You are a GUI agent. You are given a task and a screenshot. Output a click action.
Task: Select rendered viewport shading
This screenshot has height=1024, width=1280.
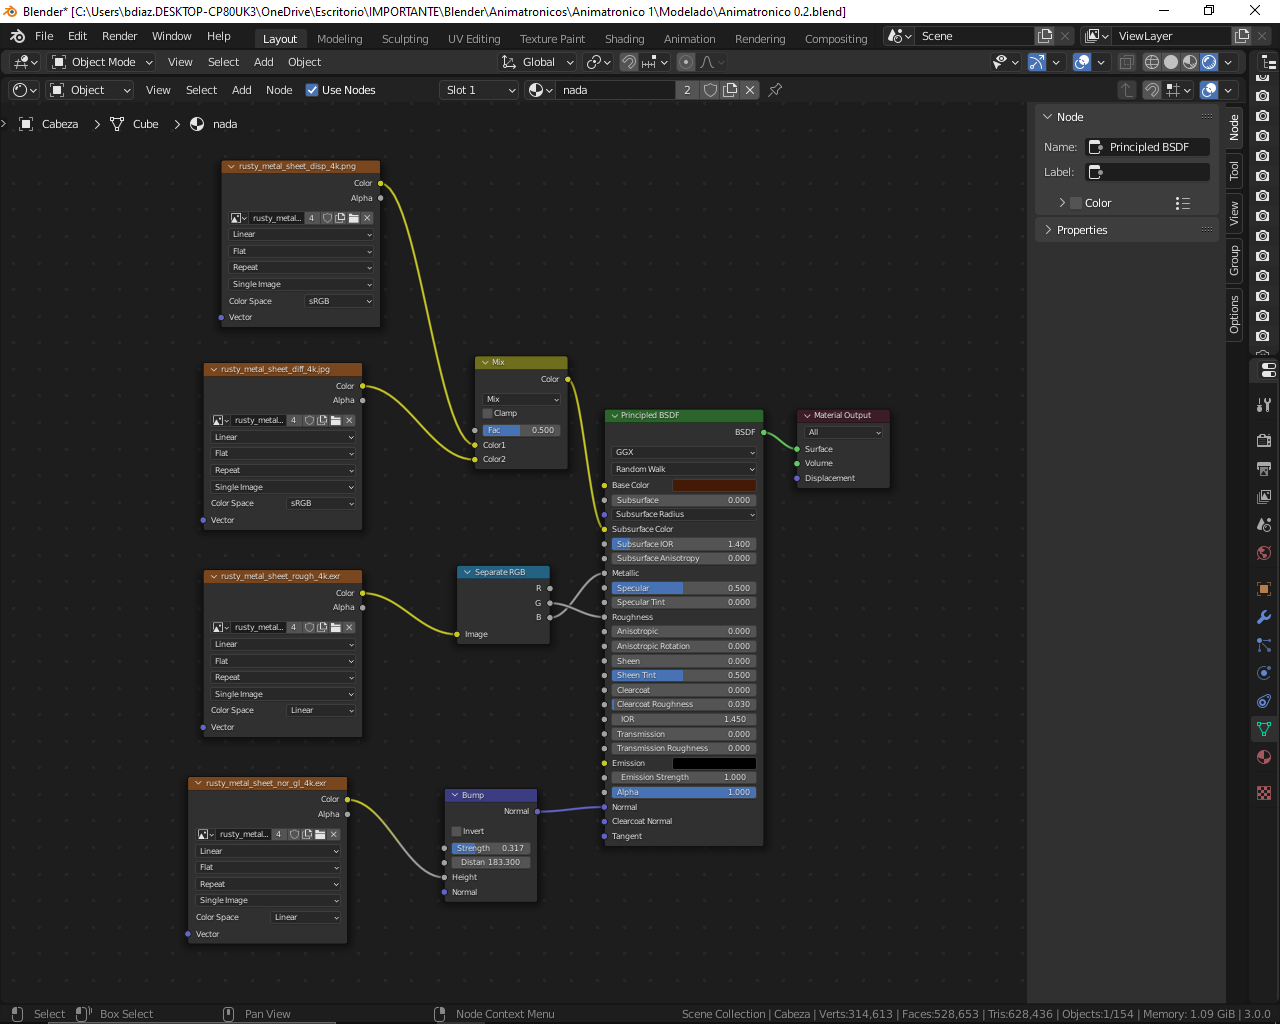[x=1209, y=62]
